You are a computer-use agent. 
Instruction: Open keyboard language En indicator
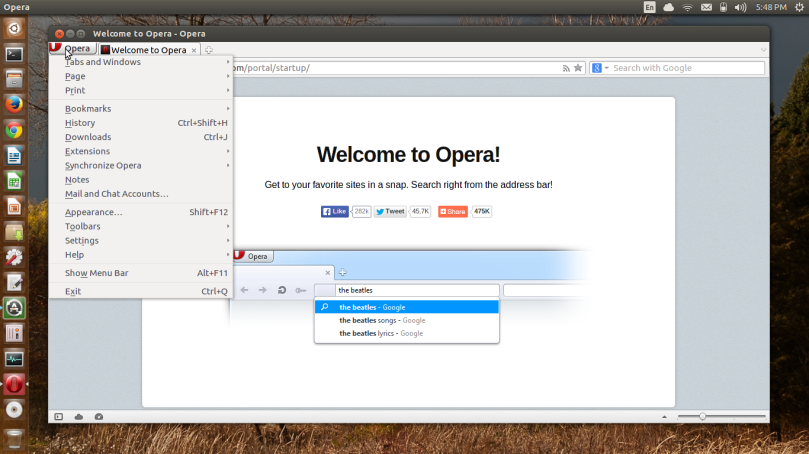(x=650, y=7)
